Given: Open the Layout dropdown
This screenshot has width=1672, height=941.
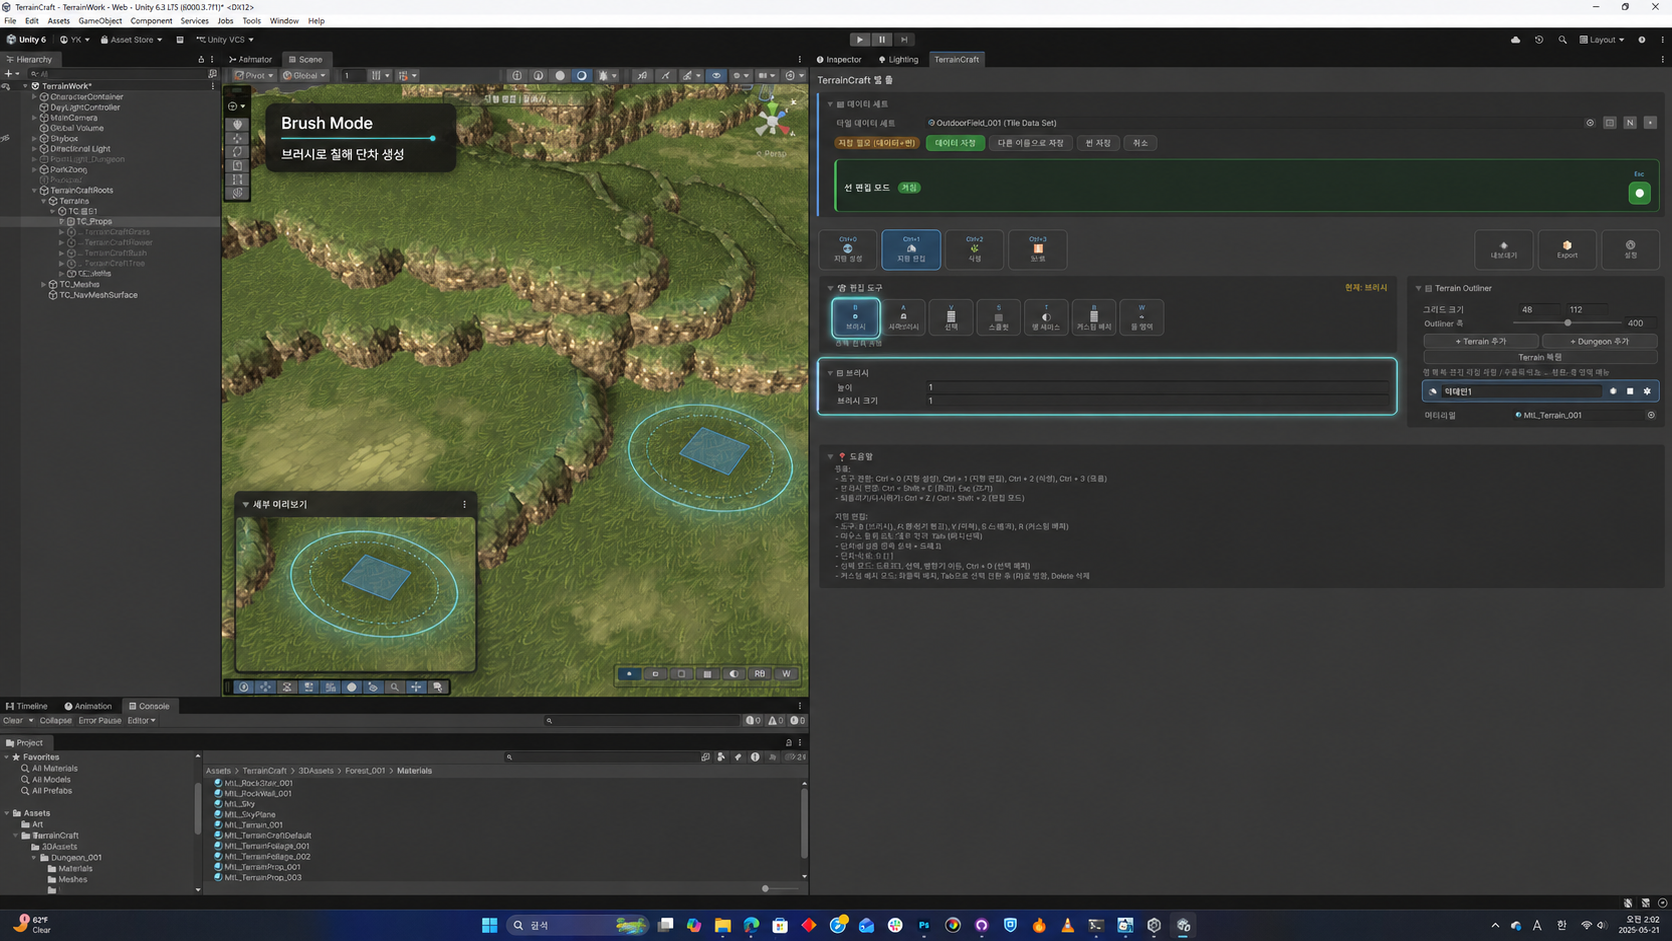Looking at the screenshot, I should point(1602,40).
